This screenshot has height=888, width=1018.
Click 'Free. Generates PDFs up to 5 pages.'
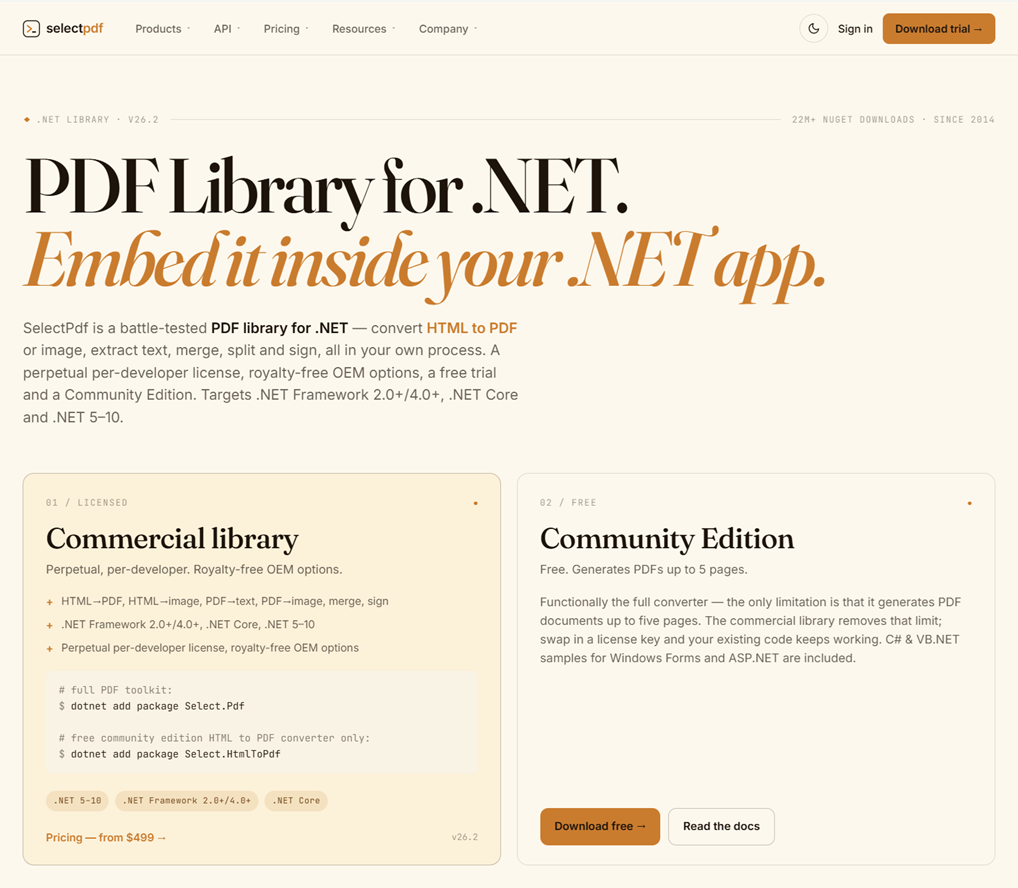643,569
